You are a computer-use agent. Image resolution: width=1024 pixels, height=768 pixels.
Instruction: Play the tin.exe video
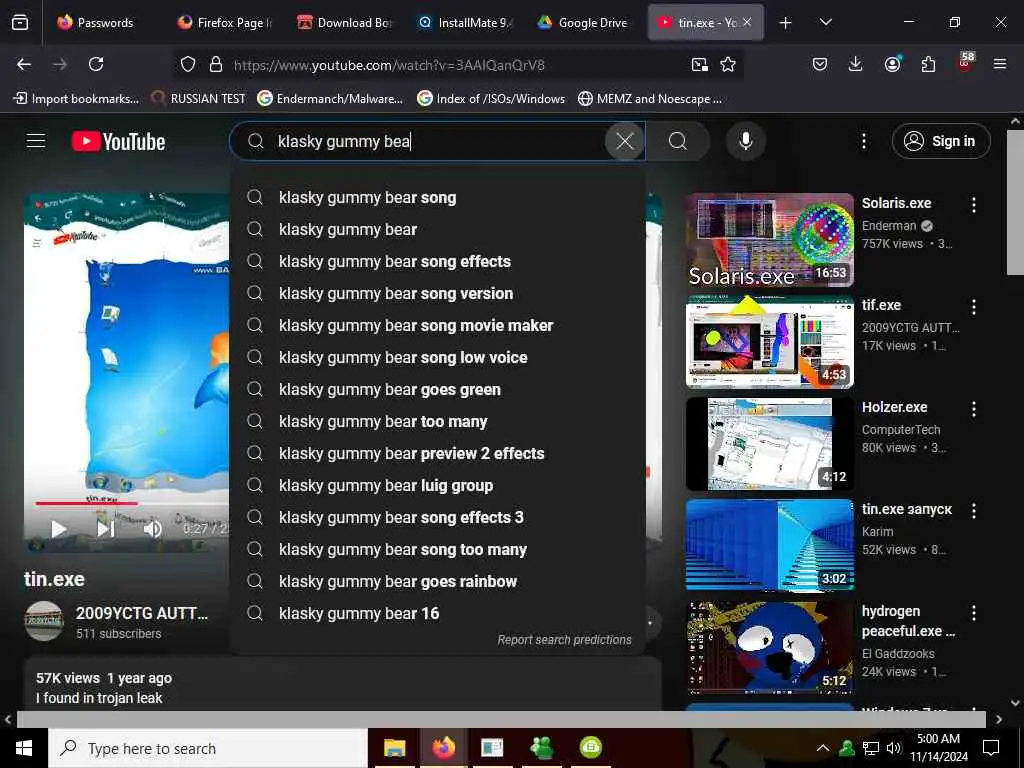click(x=59, y=528)
